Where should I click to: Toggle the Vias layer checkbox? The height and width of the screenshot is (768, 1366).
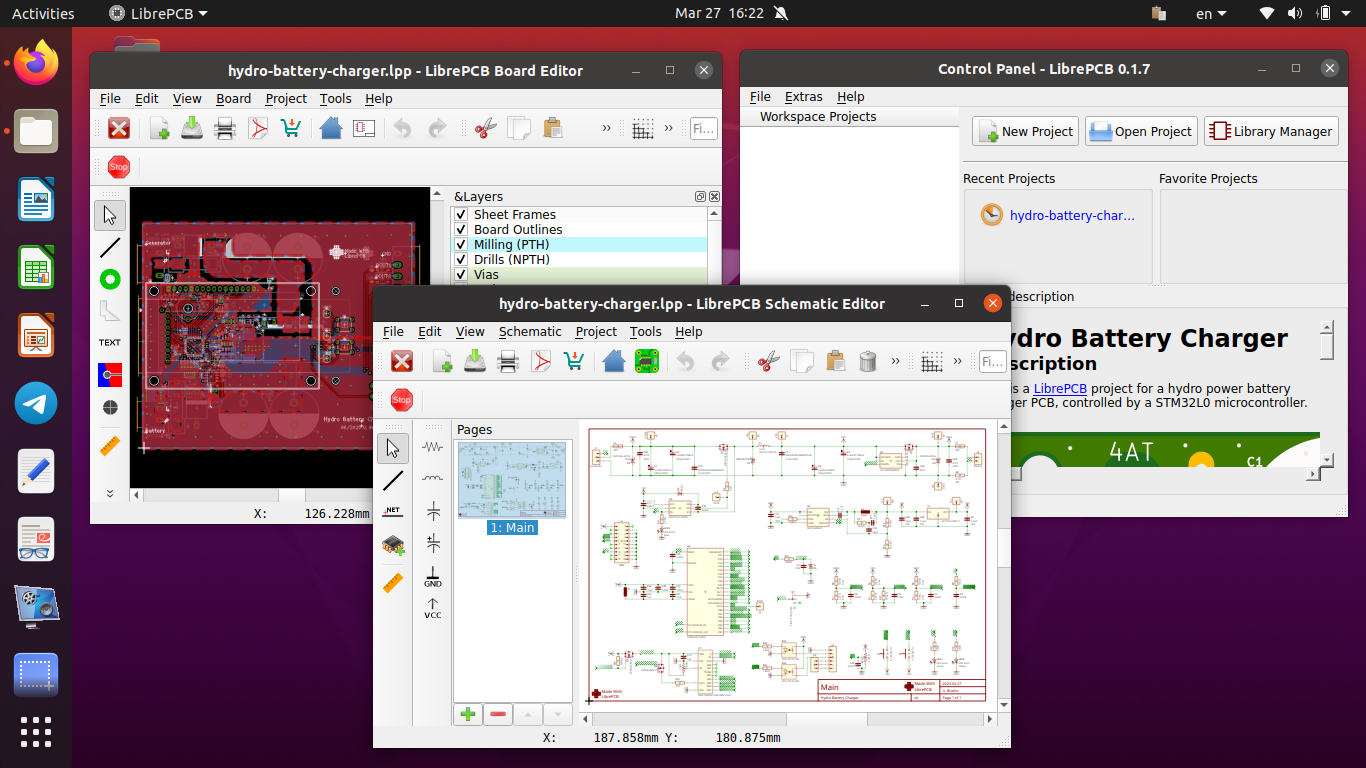(x=461, y=275)
